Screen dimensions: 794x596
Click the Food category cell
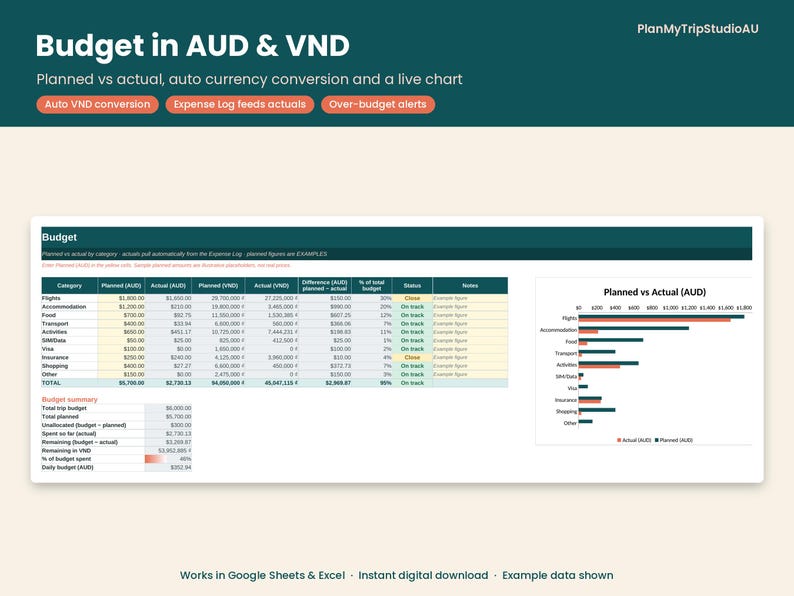(x=69, y=315)
